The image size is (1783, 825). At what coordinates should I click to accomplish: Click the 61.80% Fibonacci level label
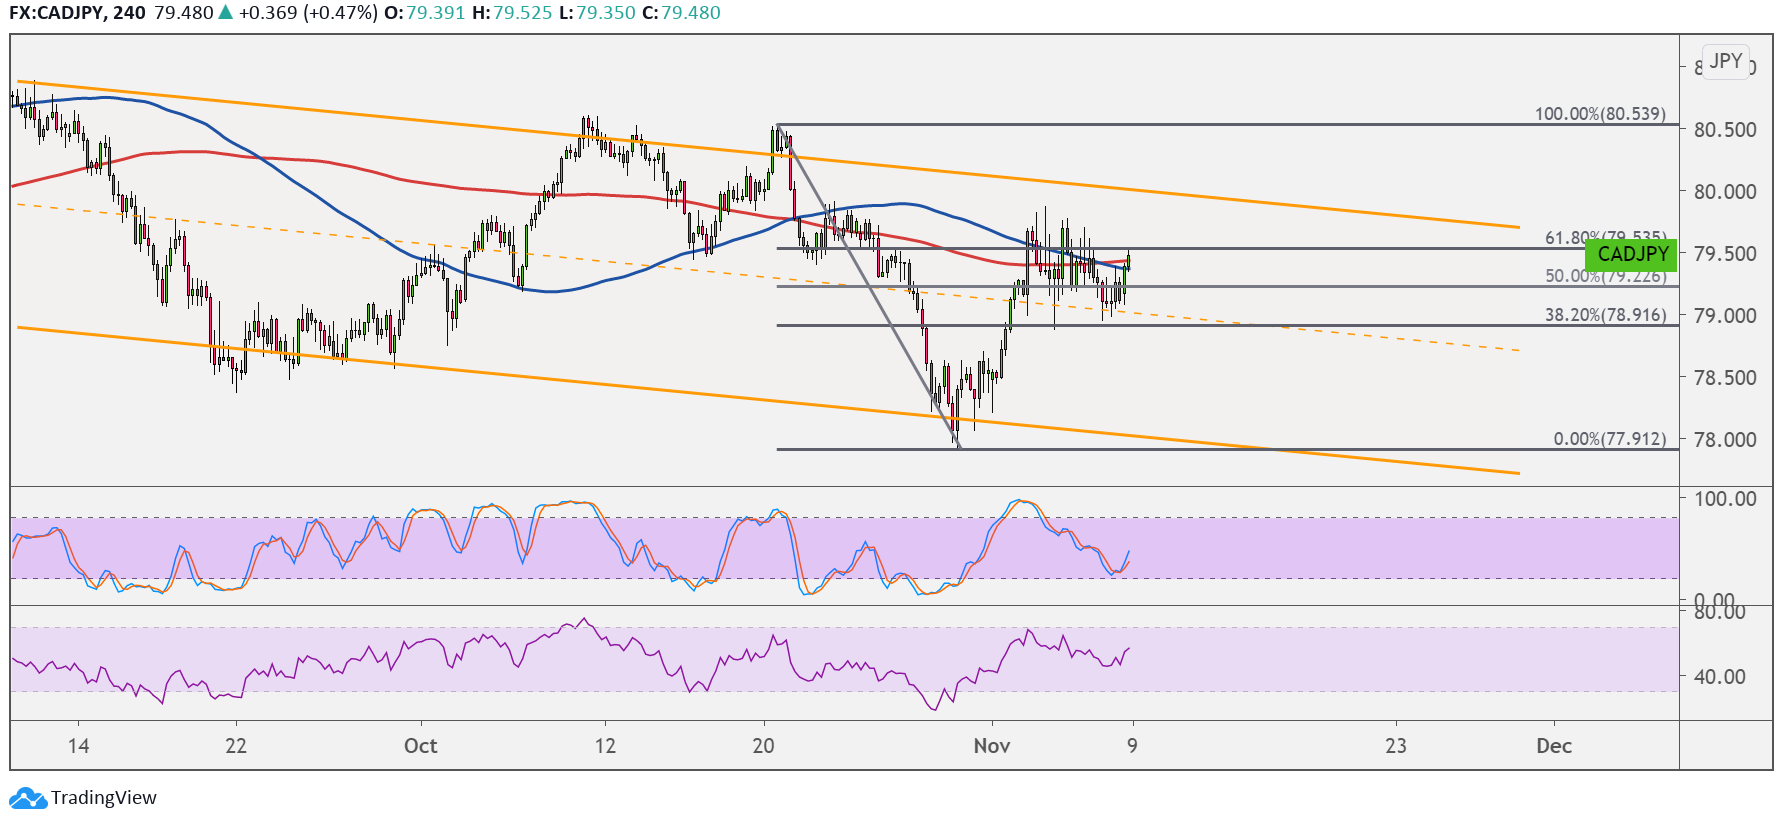(1605, 238)
